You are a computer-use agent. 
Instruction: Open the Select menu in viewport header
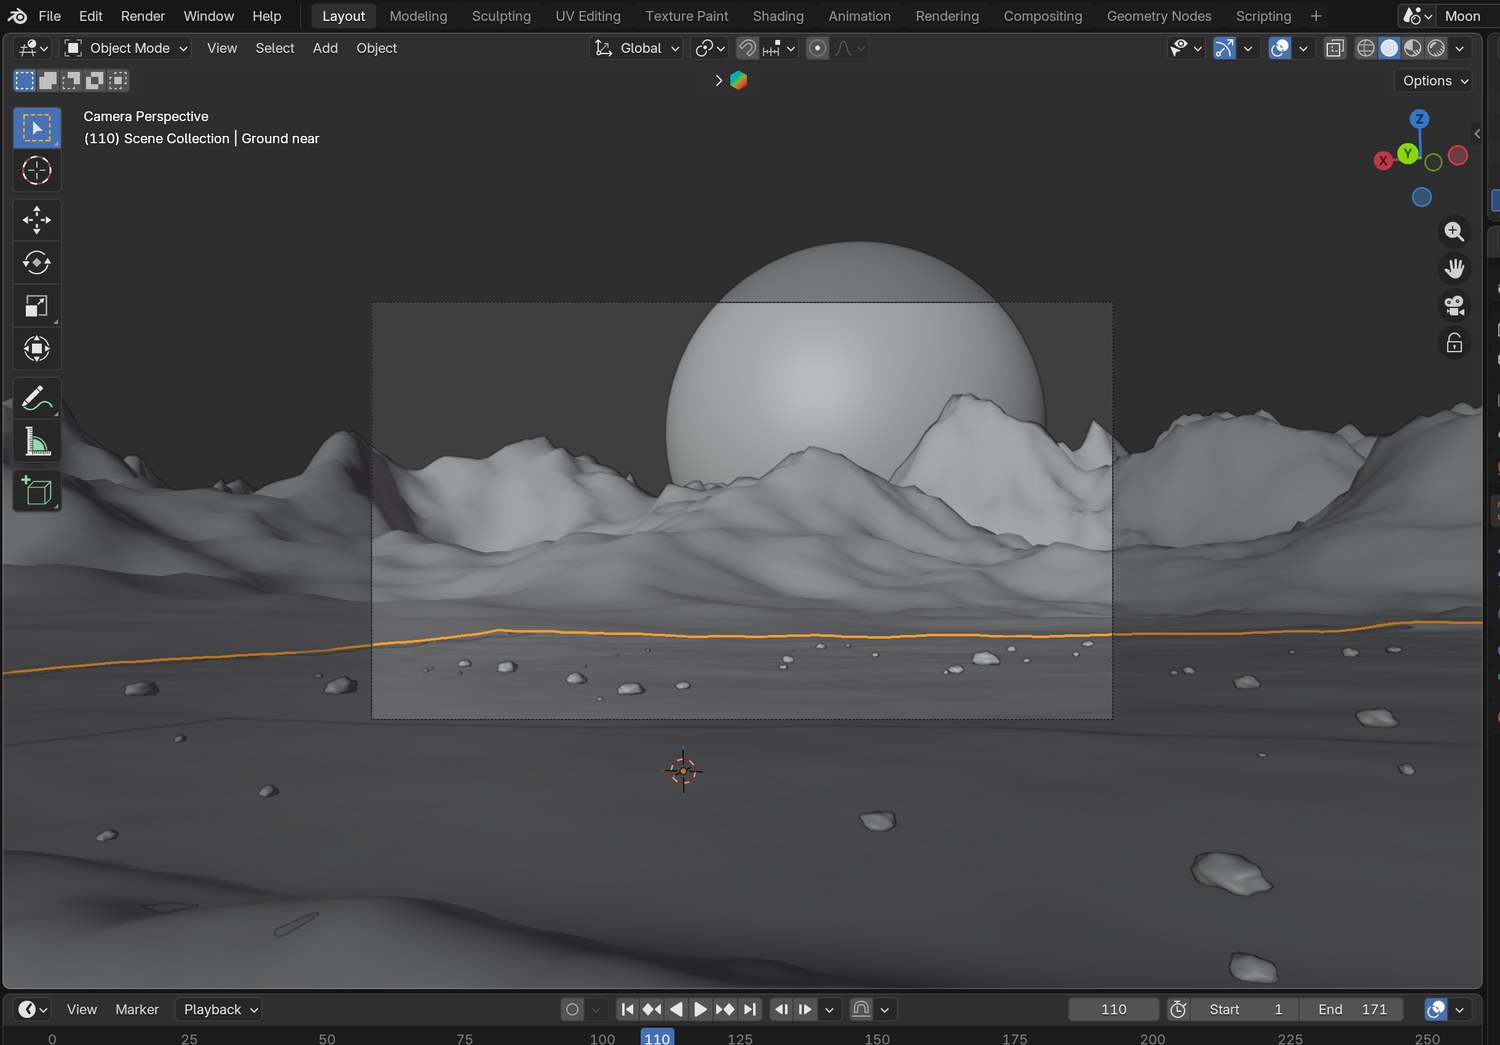click(x=275, y=48)
